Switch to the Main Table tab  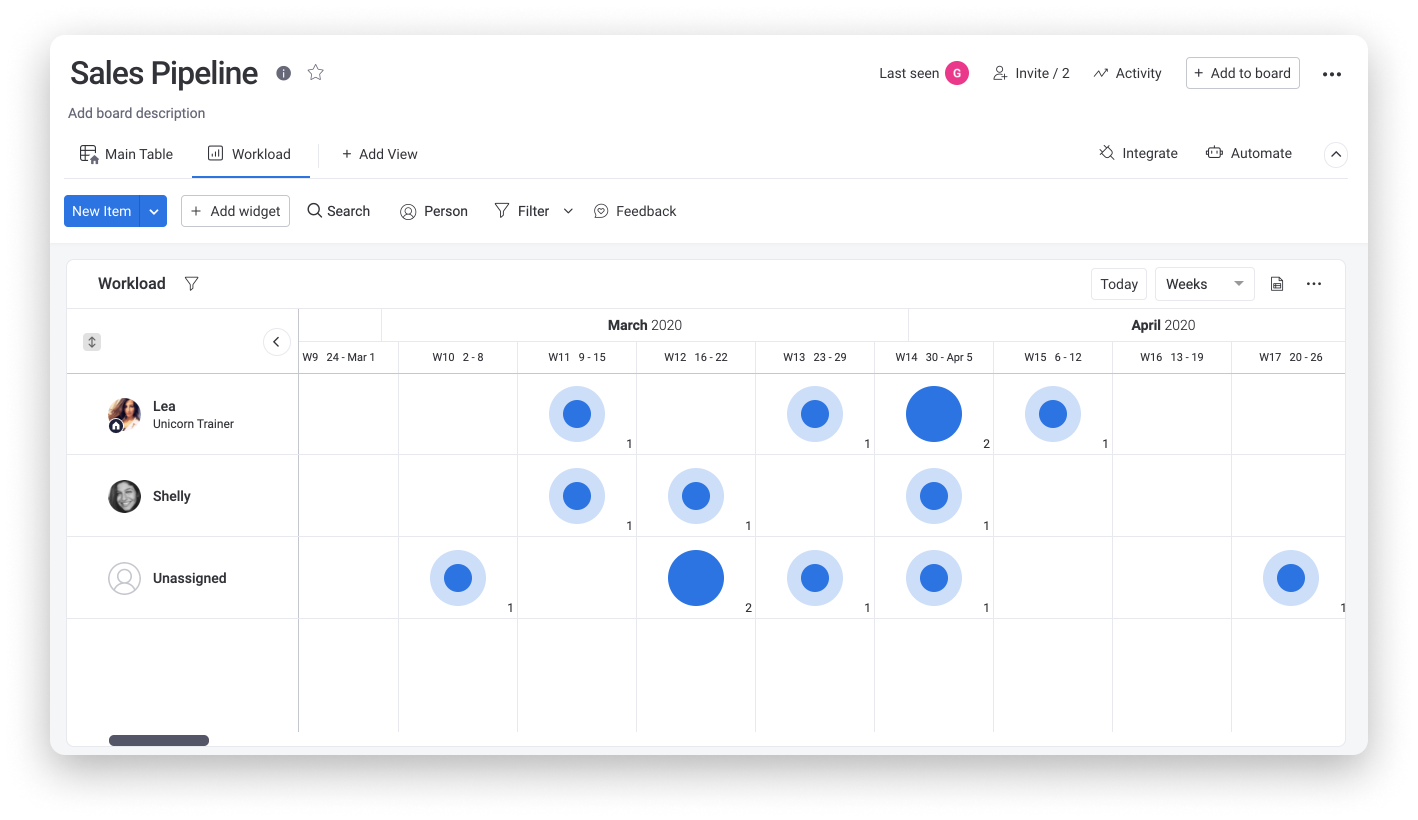click(x=126, y=154)
